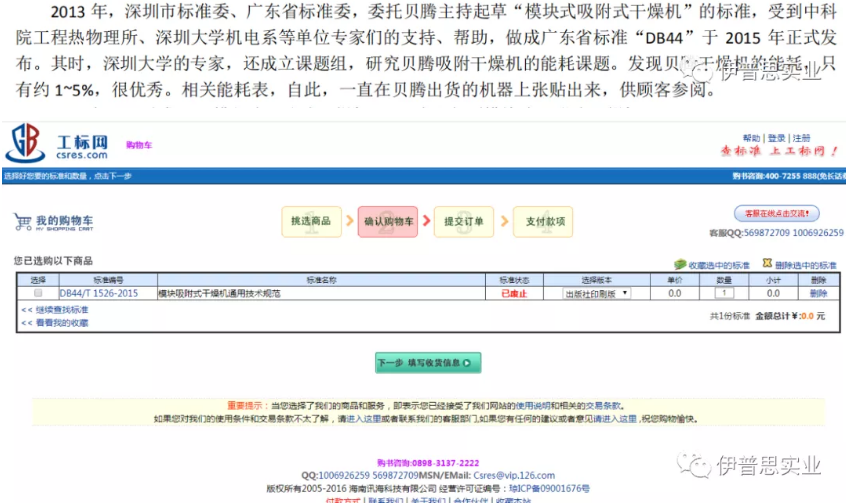Click the 标准名称 column header
The width and height of the screenshot is (846, 504).
(x=322, y=280)
